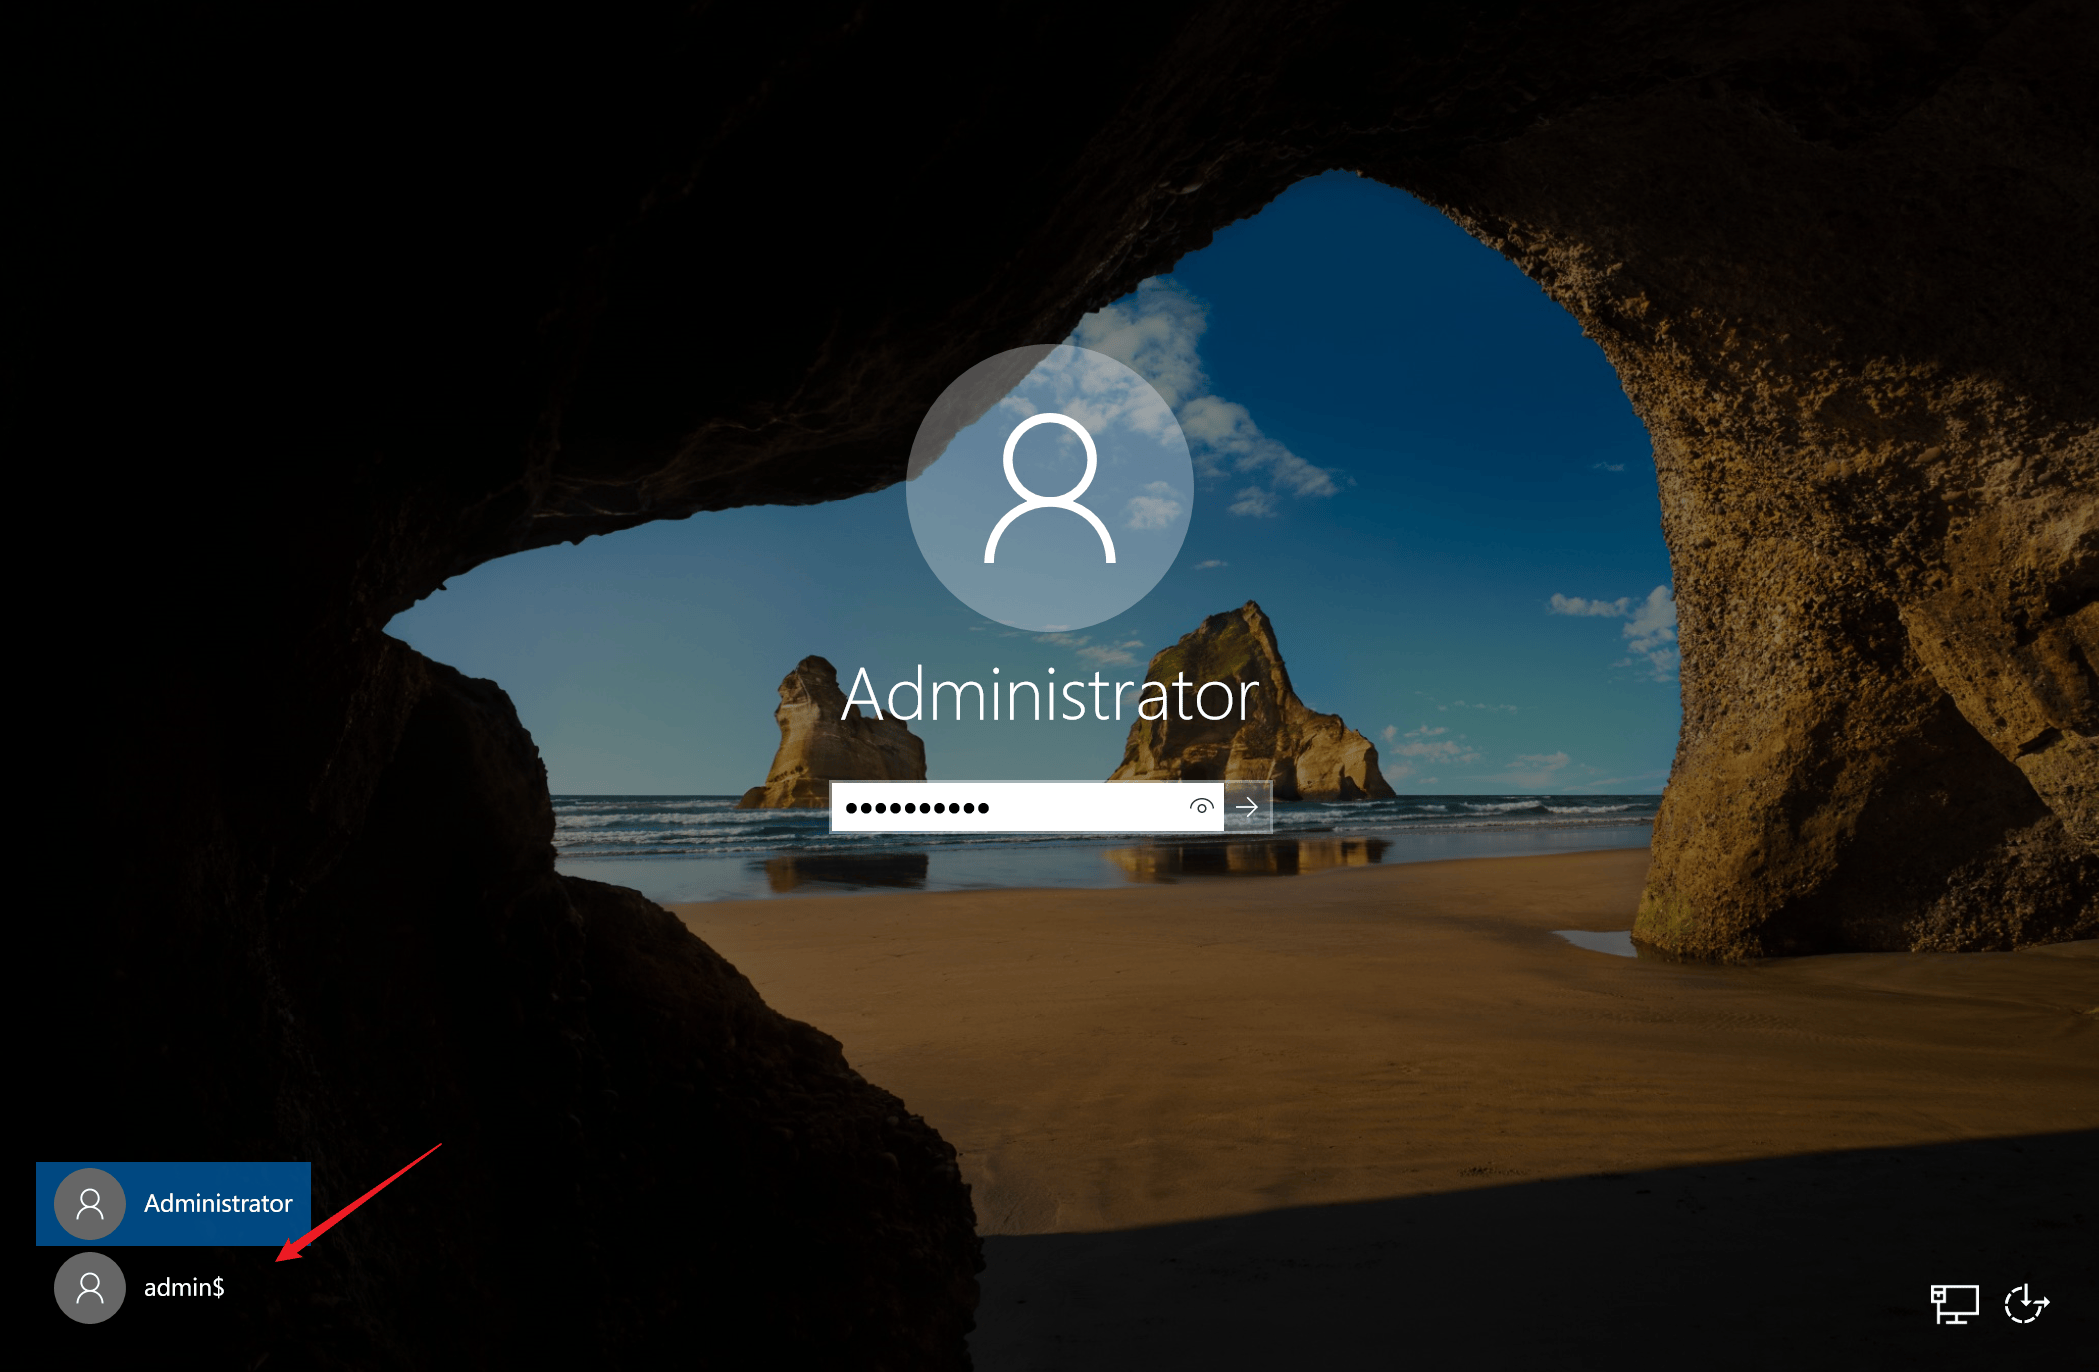Click the red arrow annotation pointing to admin$
2099x1372 pixels.
tap(360, 1200)
